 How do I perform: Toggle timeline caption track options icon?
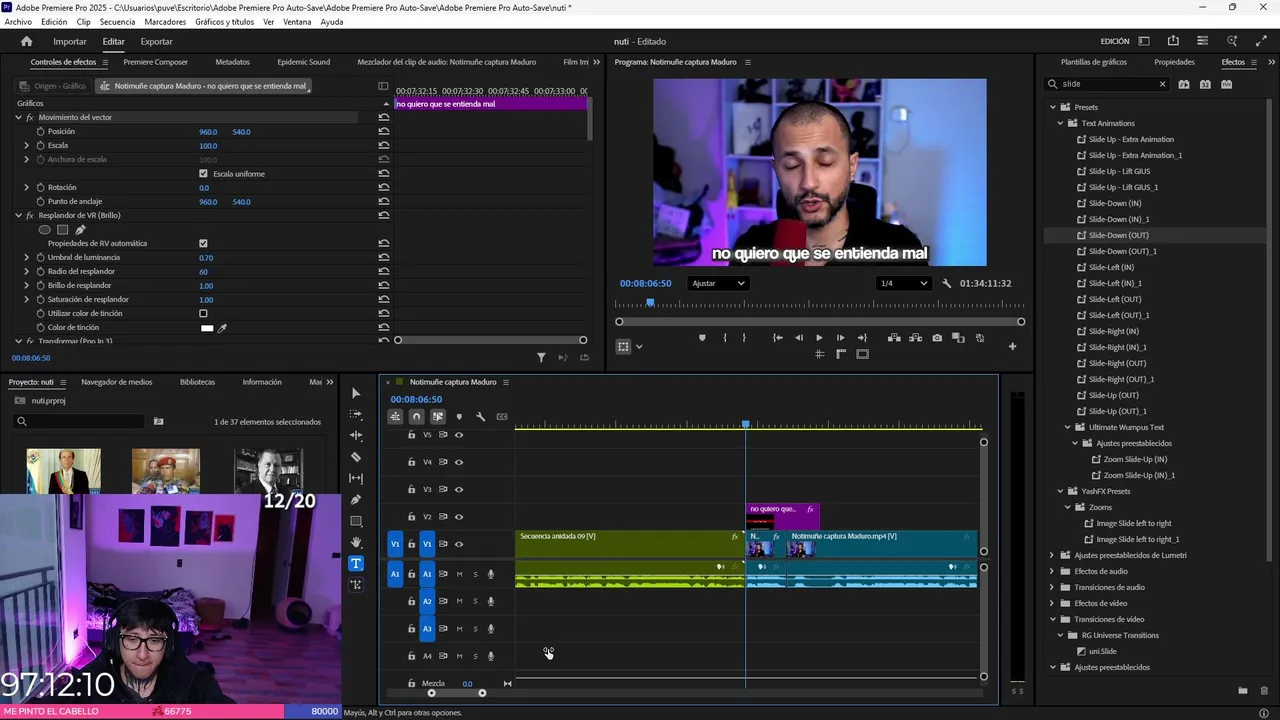point(502,417)
